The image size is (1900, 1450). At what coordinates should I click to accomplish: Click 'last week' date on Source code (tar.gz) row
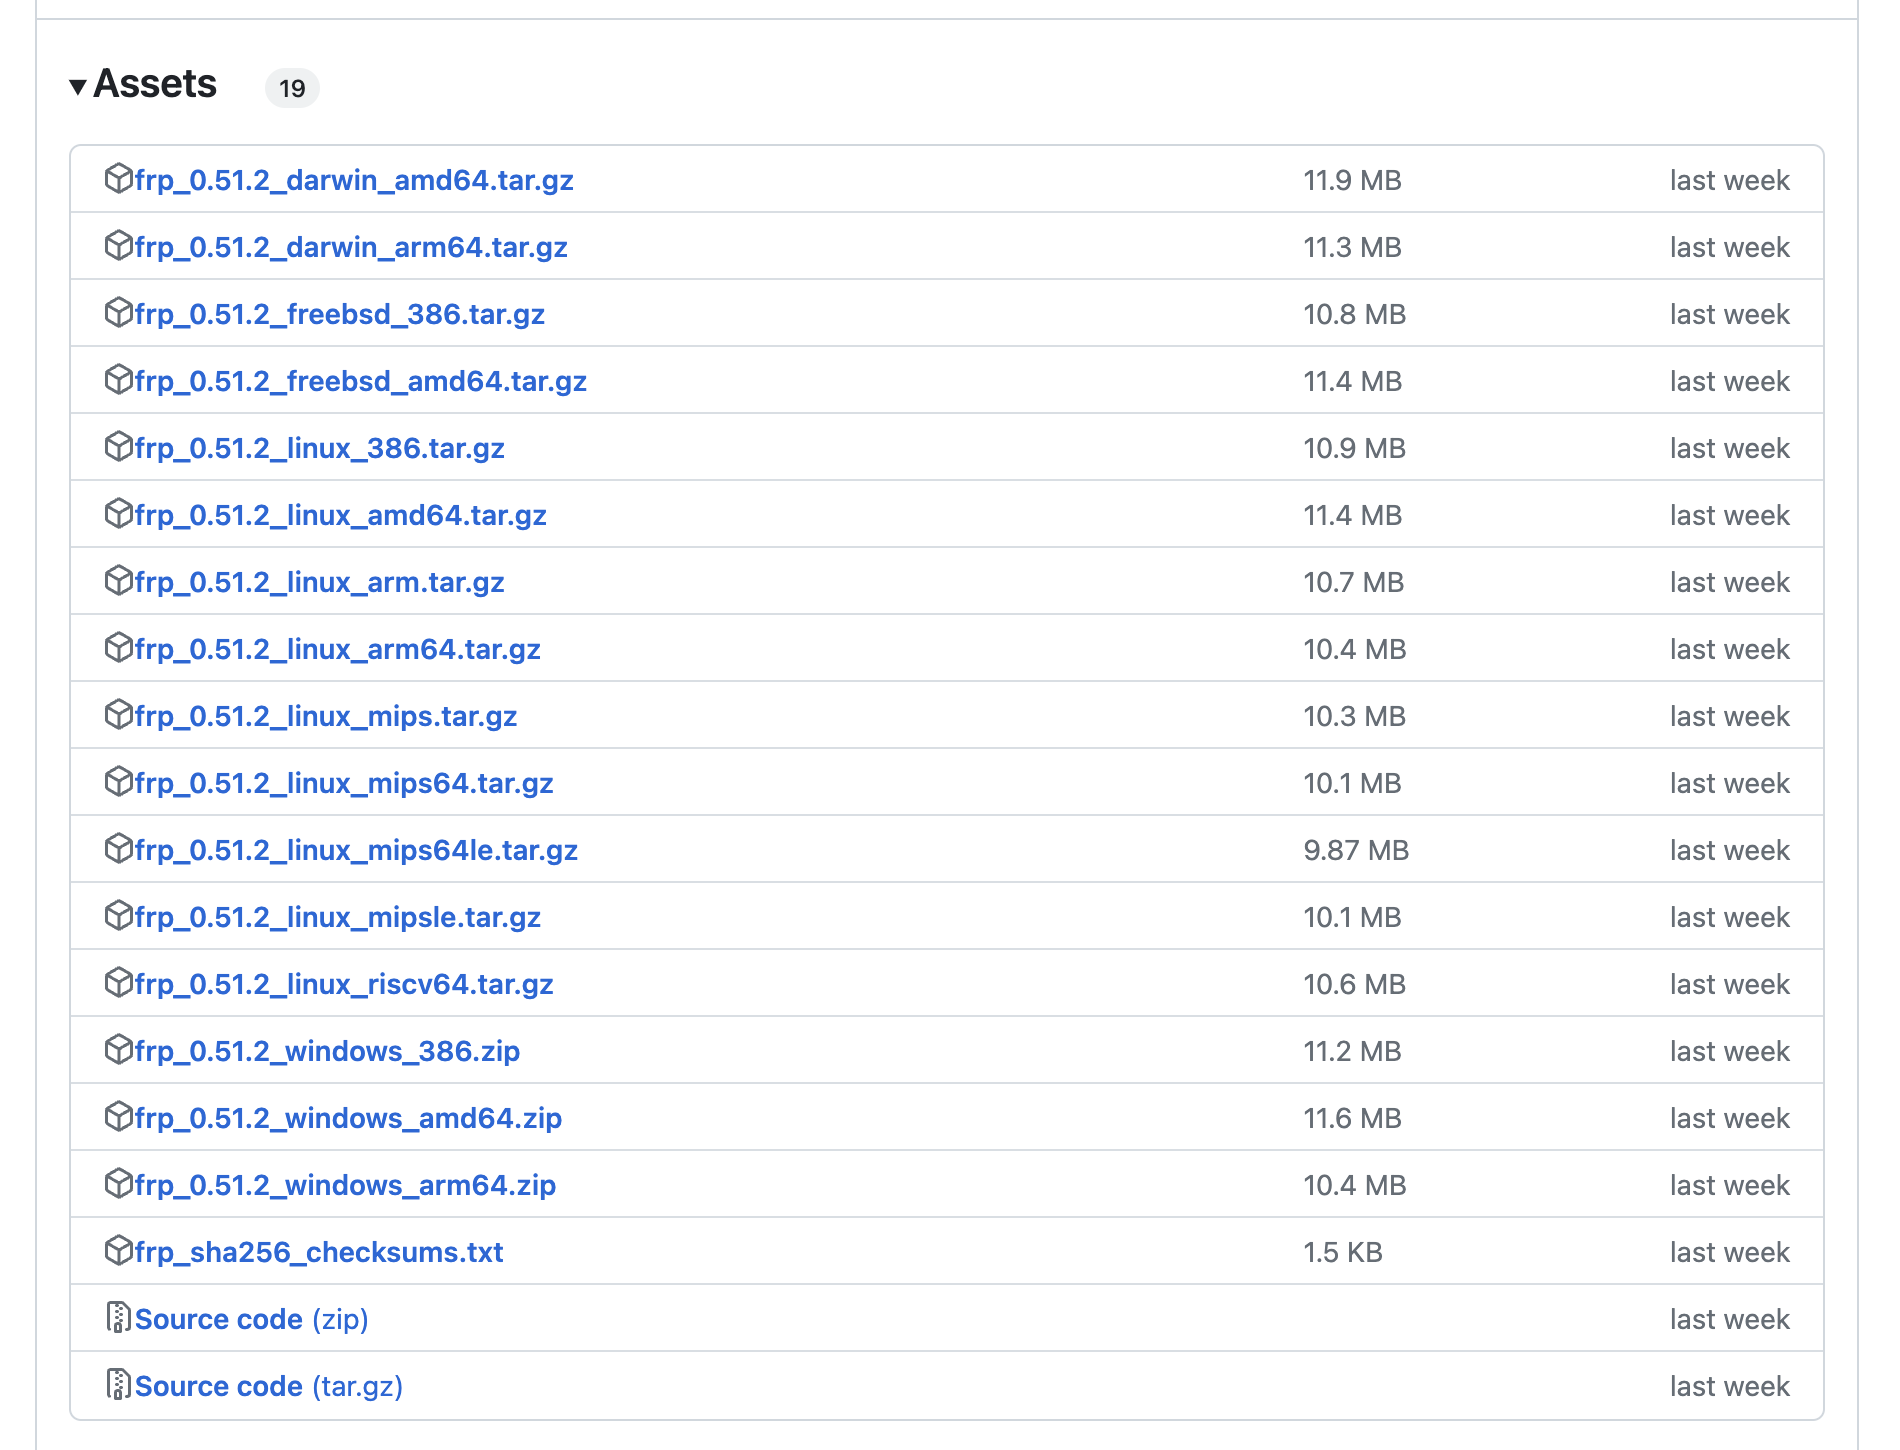(1730, 1386)
